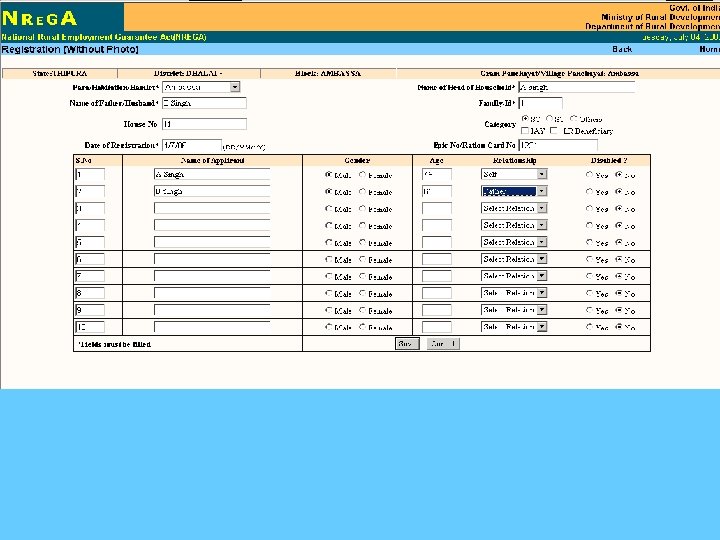The height and width of the screenshot is (540, 720).
Task: Select Female for applicant row 9
Action: coord(362,310)
